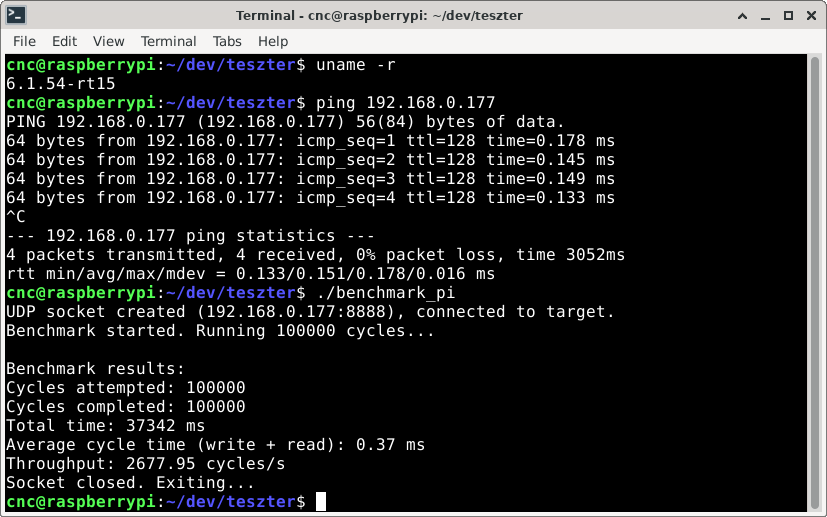
Task: Open the File menu
Action: [24, 41]
